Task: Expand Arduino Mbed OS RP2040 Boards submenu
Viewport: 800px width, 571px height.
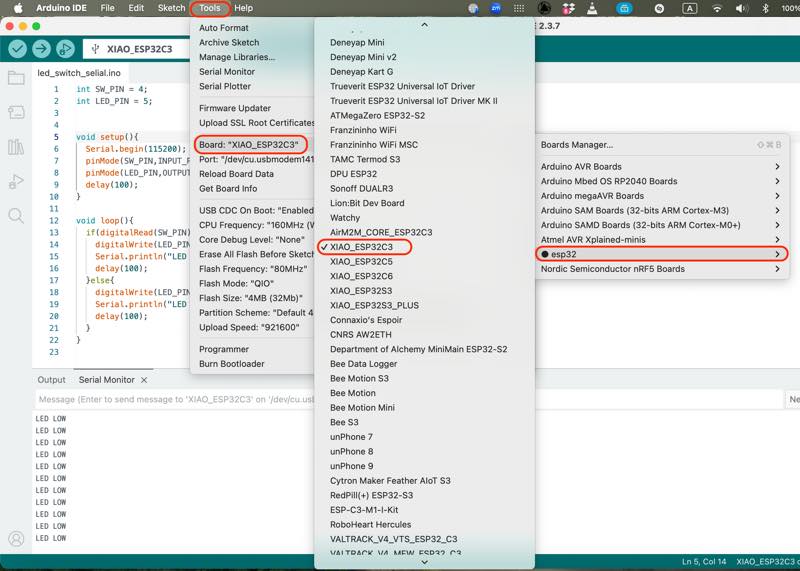Action: [662, 181]
